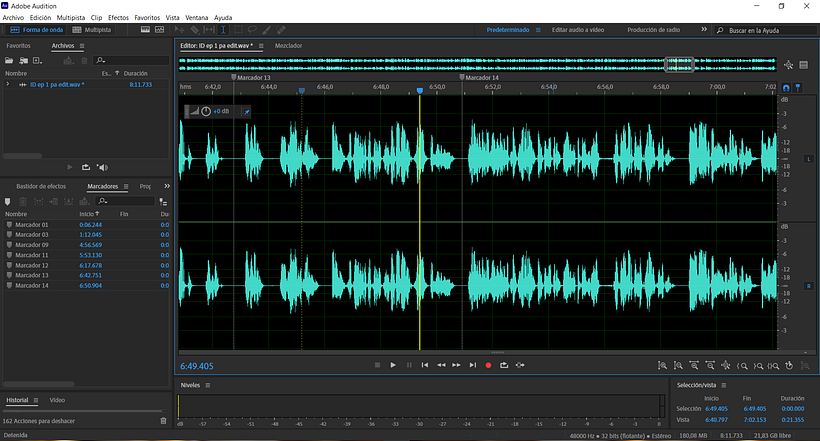This screenshot has height=441, width=820.
Task: Show more tabs with double chevron
Action: [167, 186]
